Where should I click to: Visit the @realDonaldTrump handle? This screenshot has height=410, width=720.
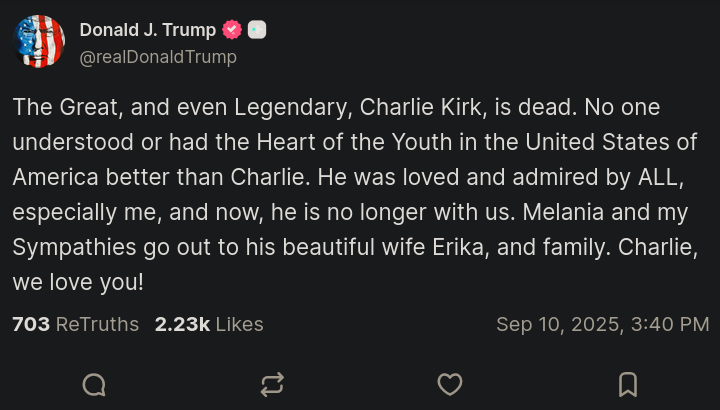(x=158, y=57)
